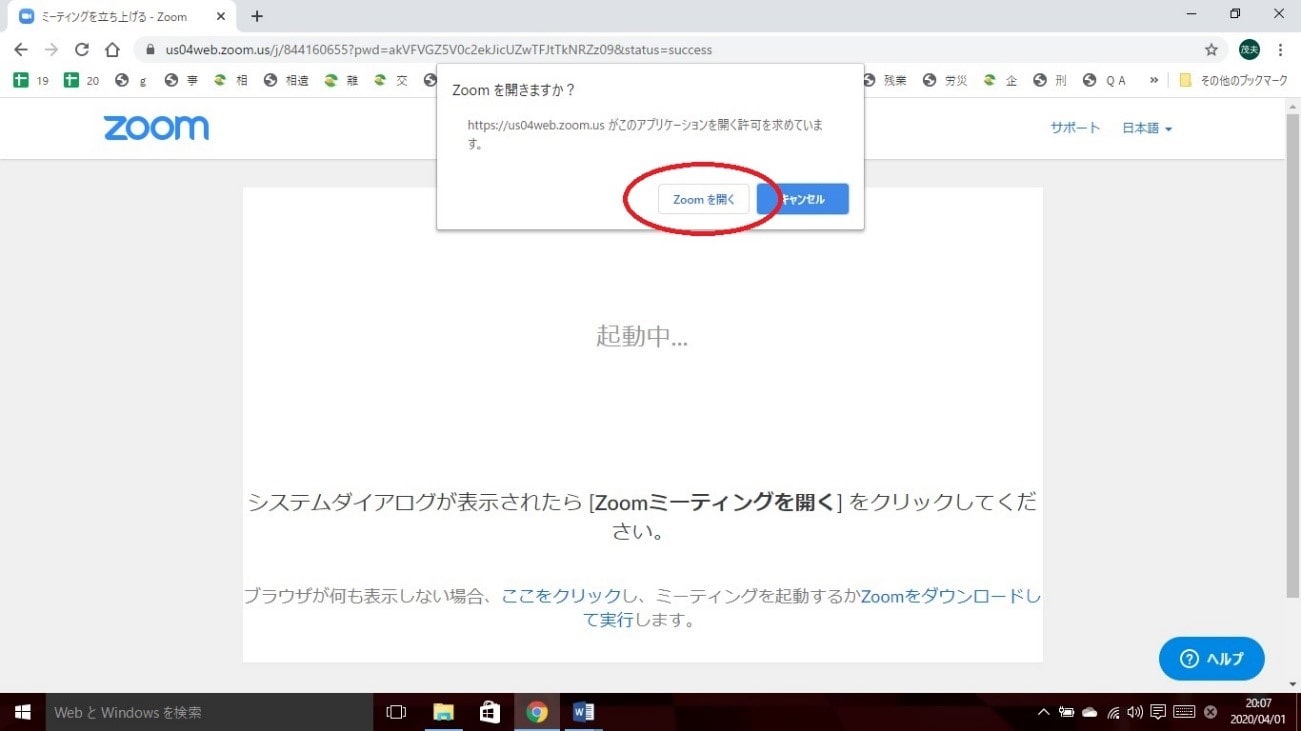The width and height of the screenshot is (1301, 731).
Task: Open the volume speaker tray icon
Action: click(x=1135, y=712)
